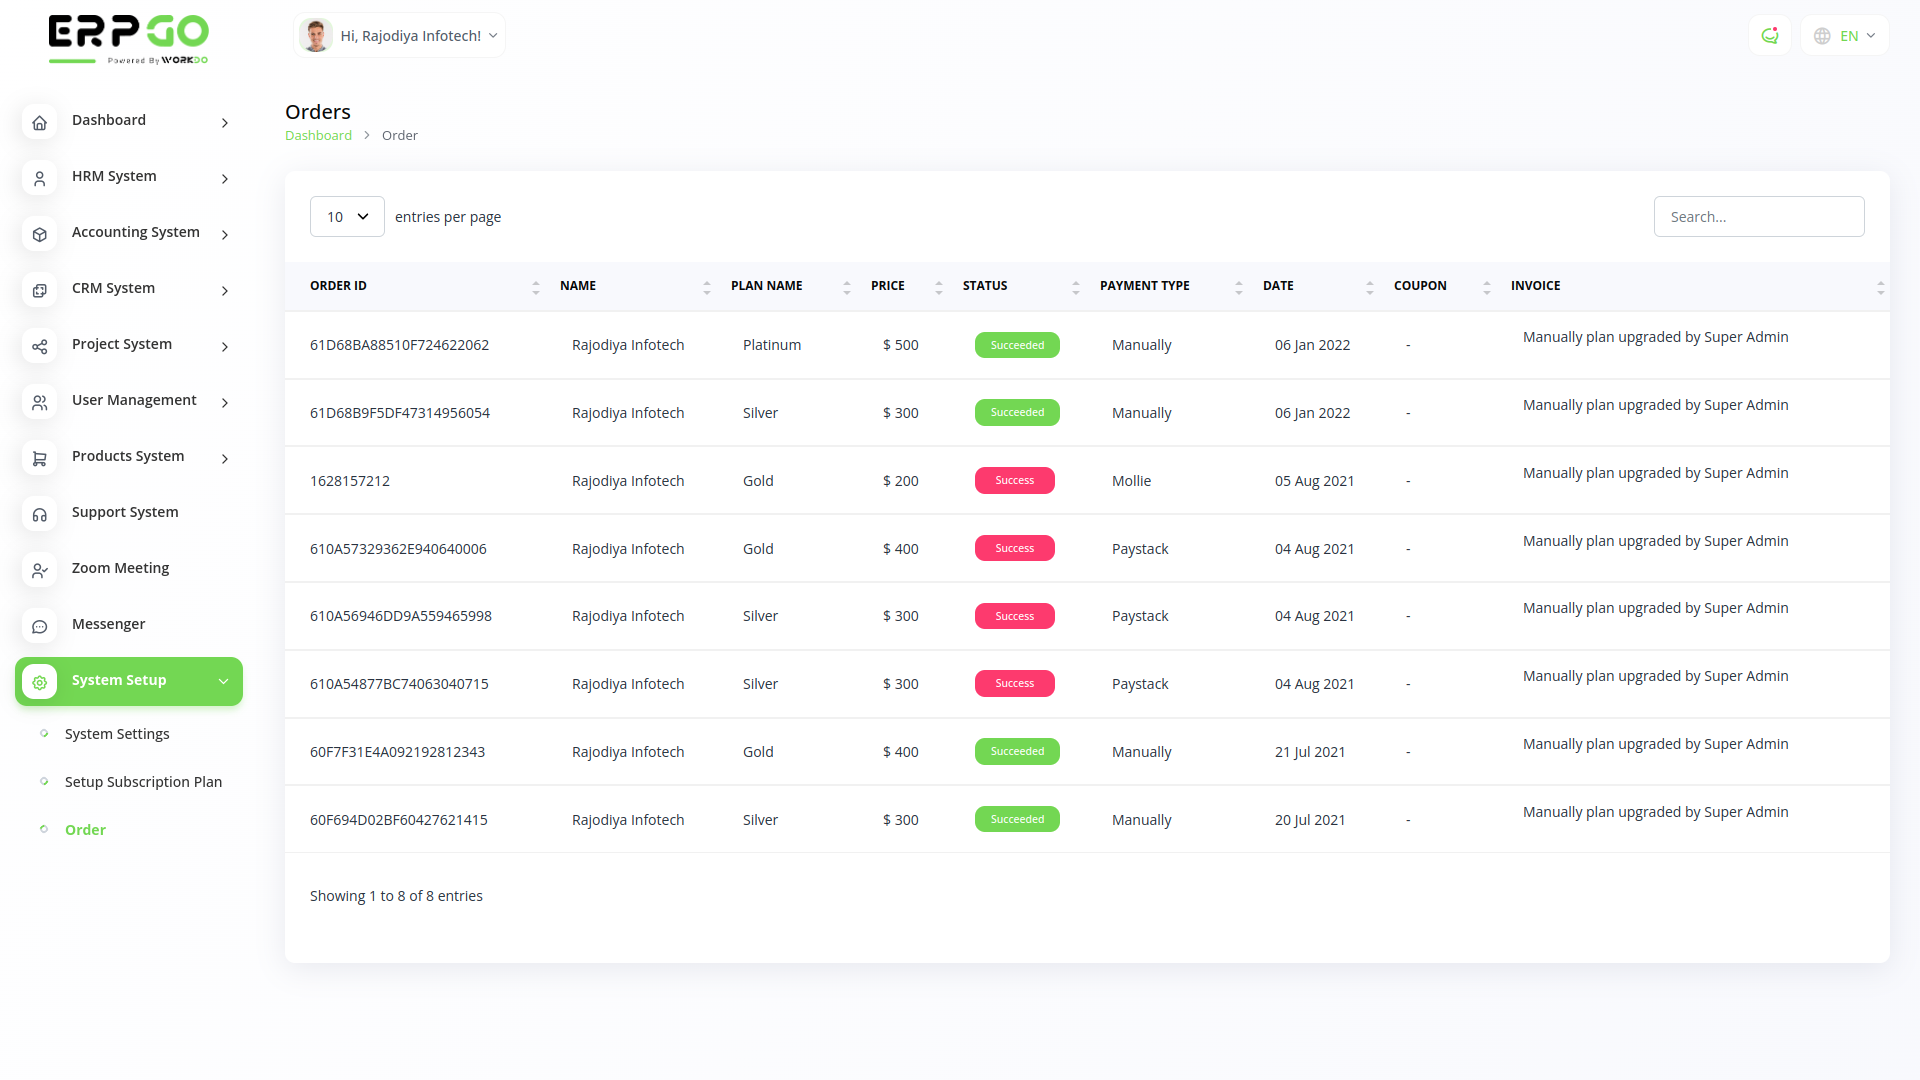The image size is (1920, 1080).
Task: Select the HRM System person icon
Action: pos(39,178)
